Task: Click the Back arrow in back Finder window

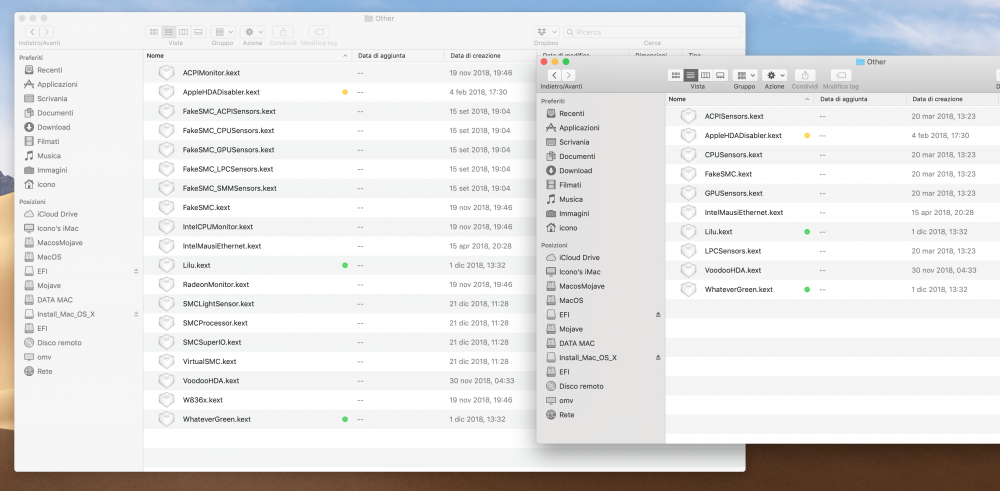Action: coord(32,32)
